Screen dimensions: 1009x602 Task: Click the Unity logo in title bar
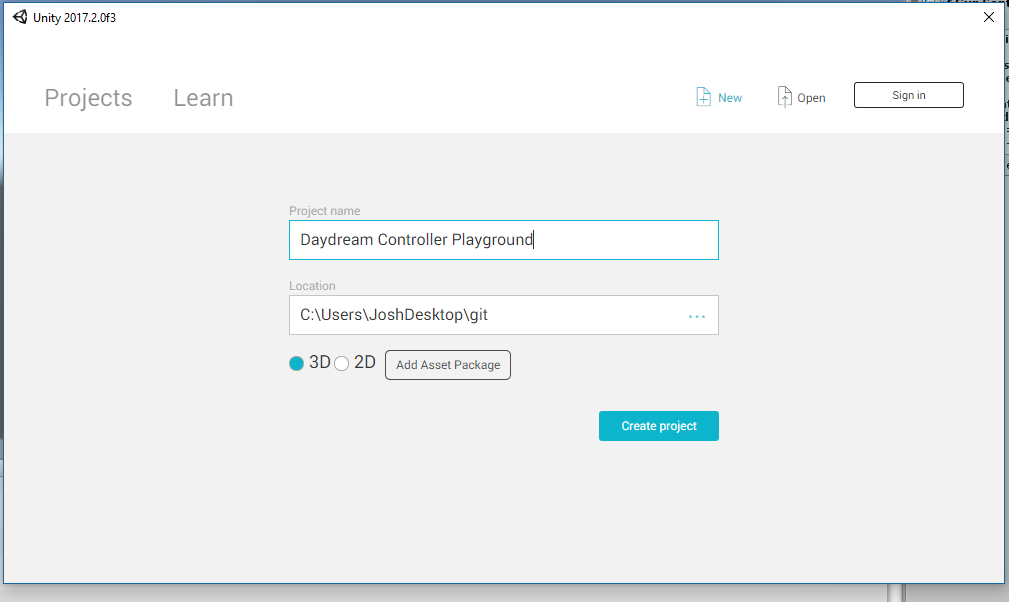(20, 17)
